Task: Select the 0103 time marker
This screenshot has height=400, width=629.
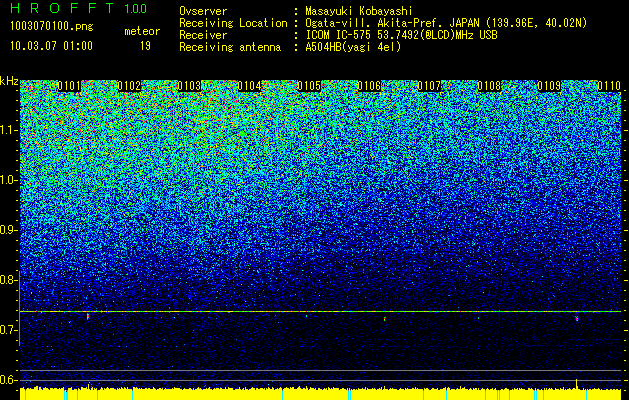Action: coord(189,86)
